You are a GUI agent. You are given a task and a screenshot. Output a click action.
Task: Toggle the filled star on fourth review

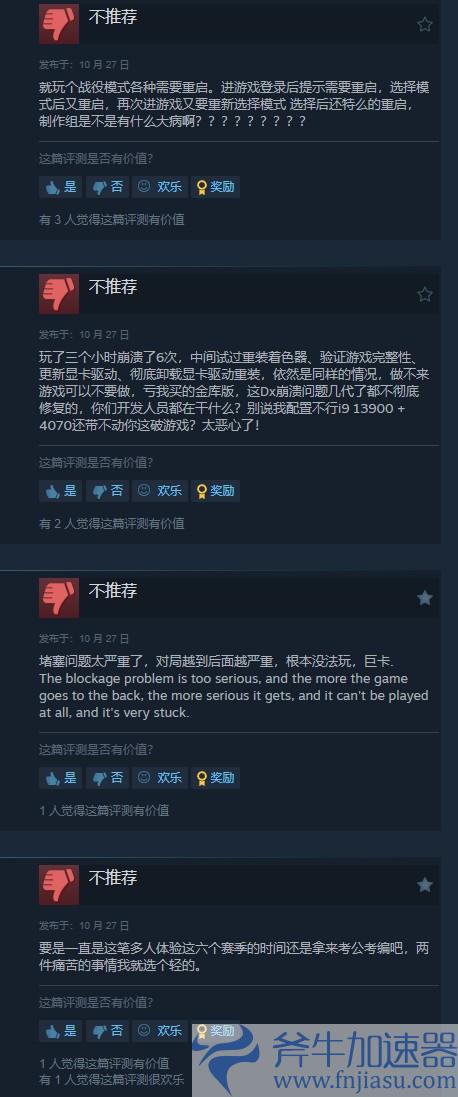coord(424,885)
